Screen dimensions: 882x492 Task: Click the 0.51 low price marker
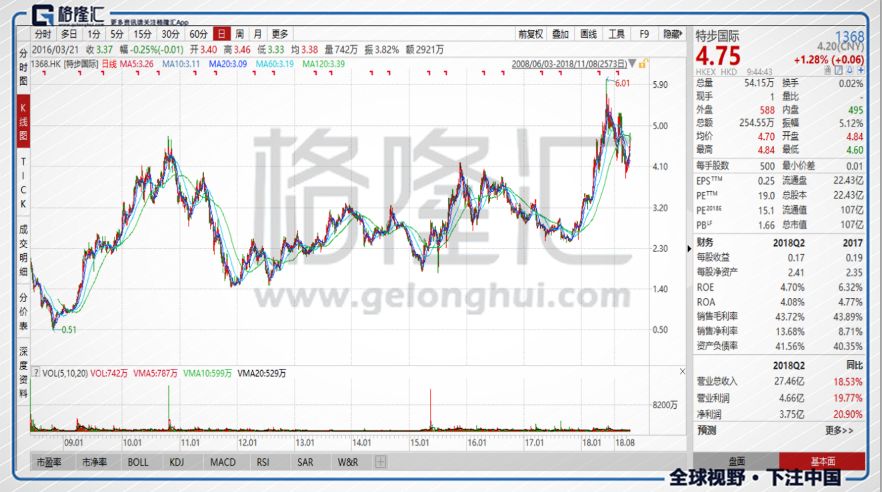[69, 330]
